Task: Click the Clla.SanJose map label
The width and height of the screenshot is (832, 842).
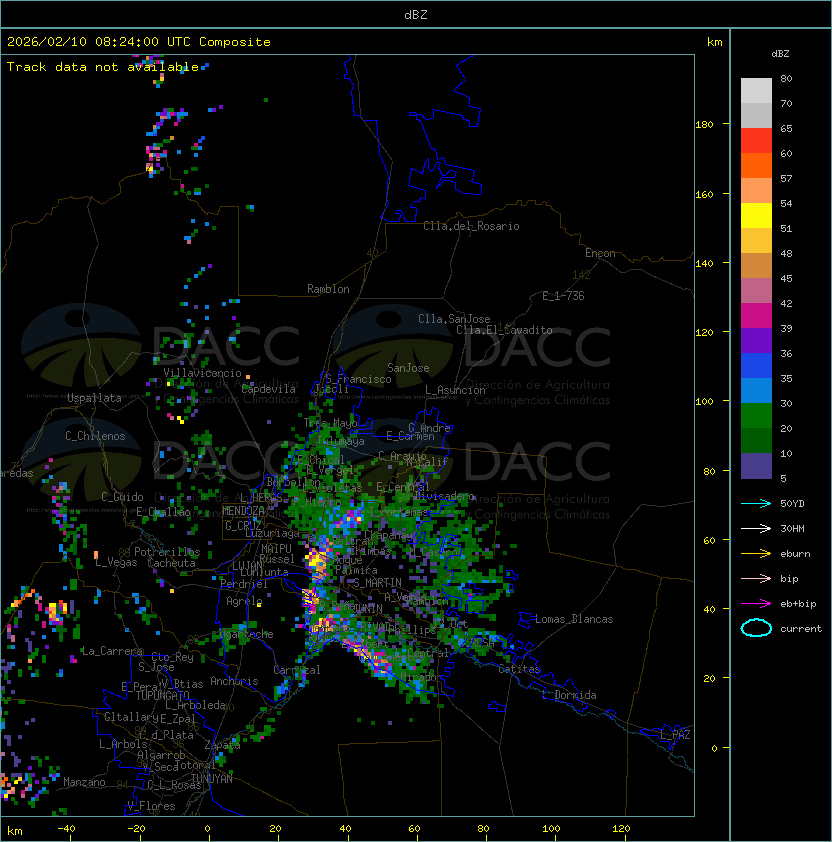Action: tap(454, 319)
